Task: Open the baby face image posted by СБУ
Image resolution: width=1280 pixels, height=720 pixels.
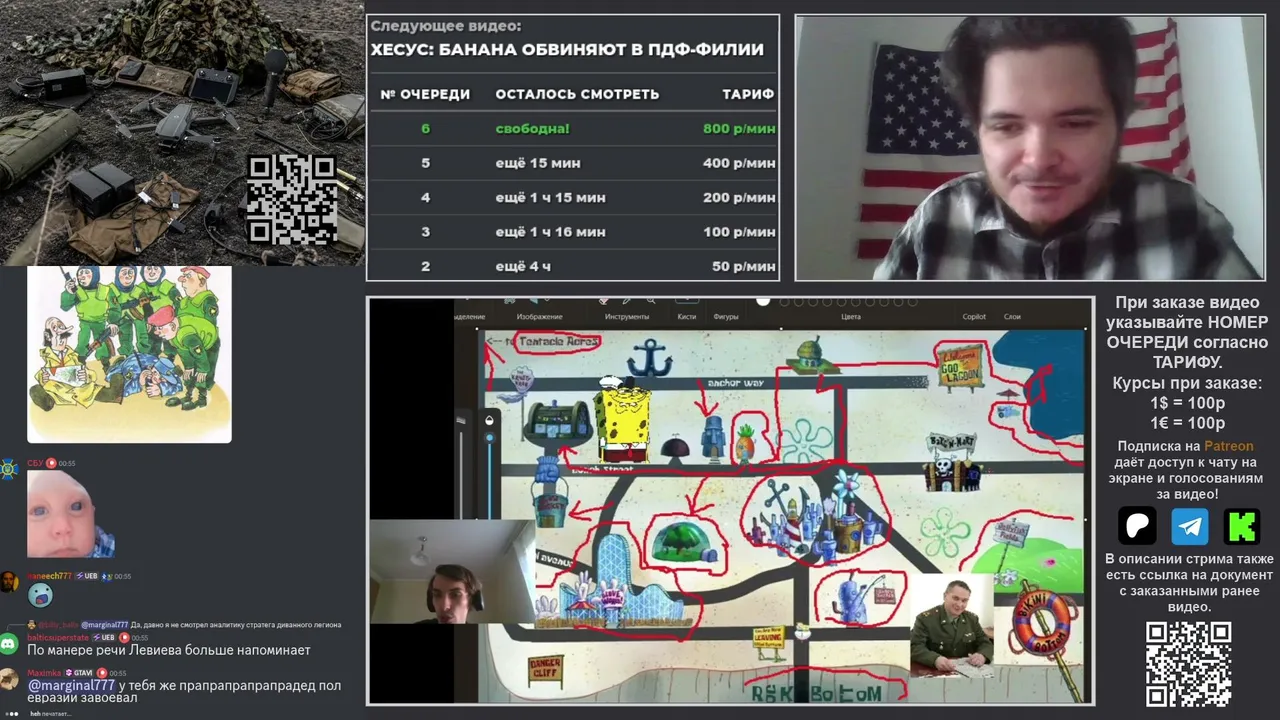Action: [x=71, y=514]
